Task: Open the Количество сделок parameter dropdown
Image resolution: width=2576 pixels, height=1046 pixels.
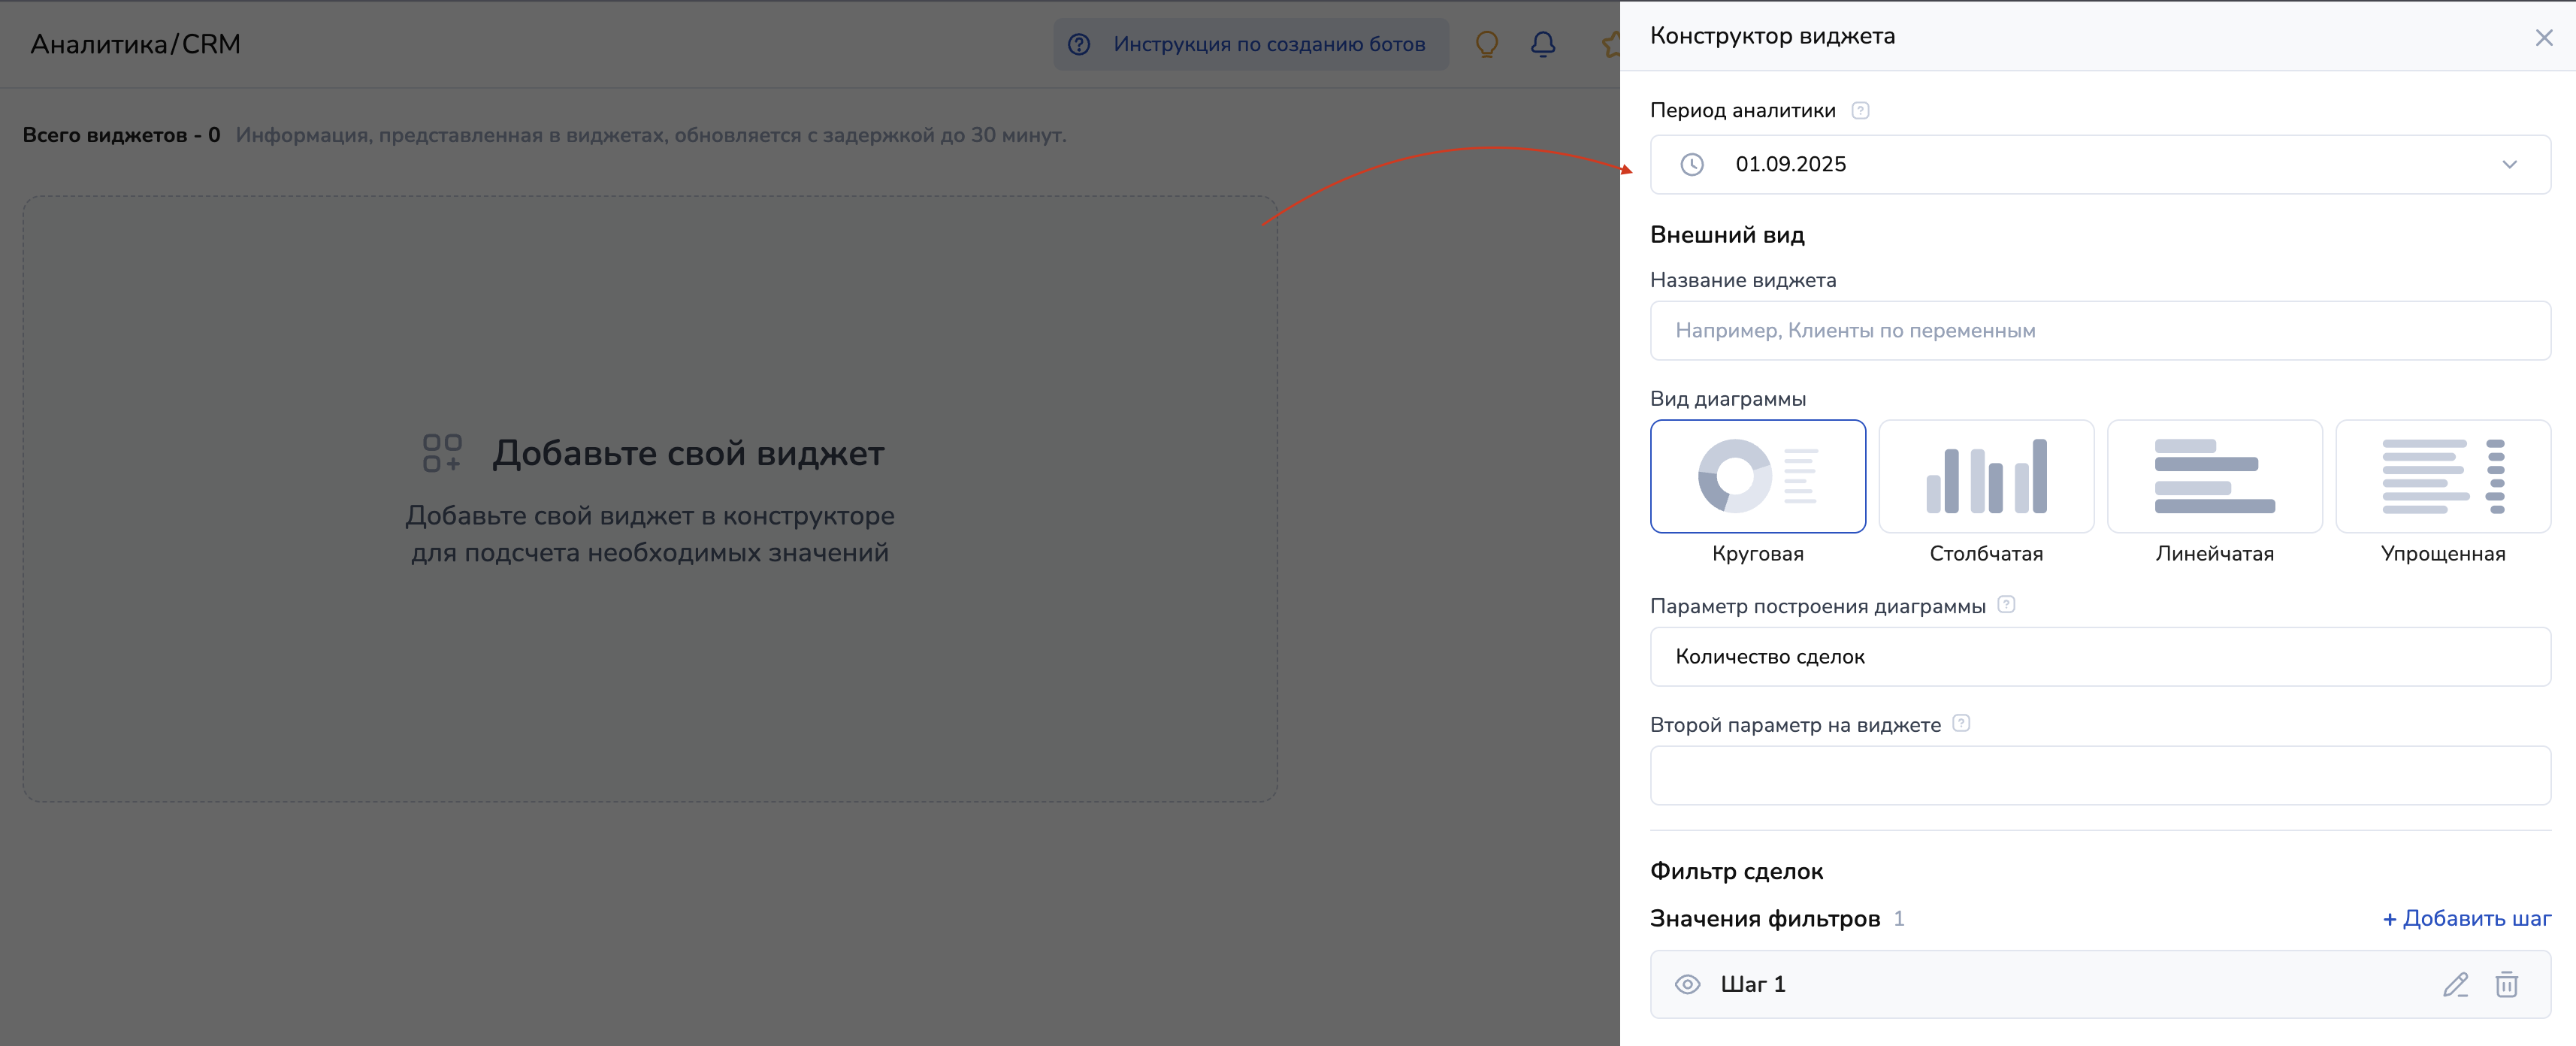Action: [x=2099, y=657]
